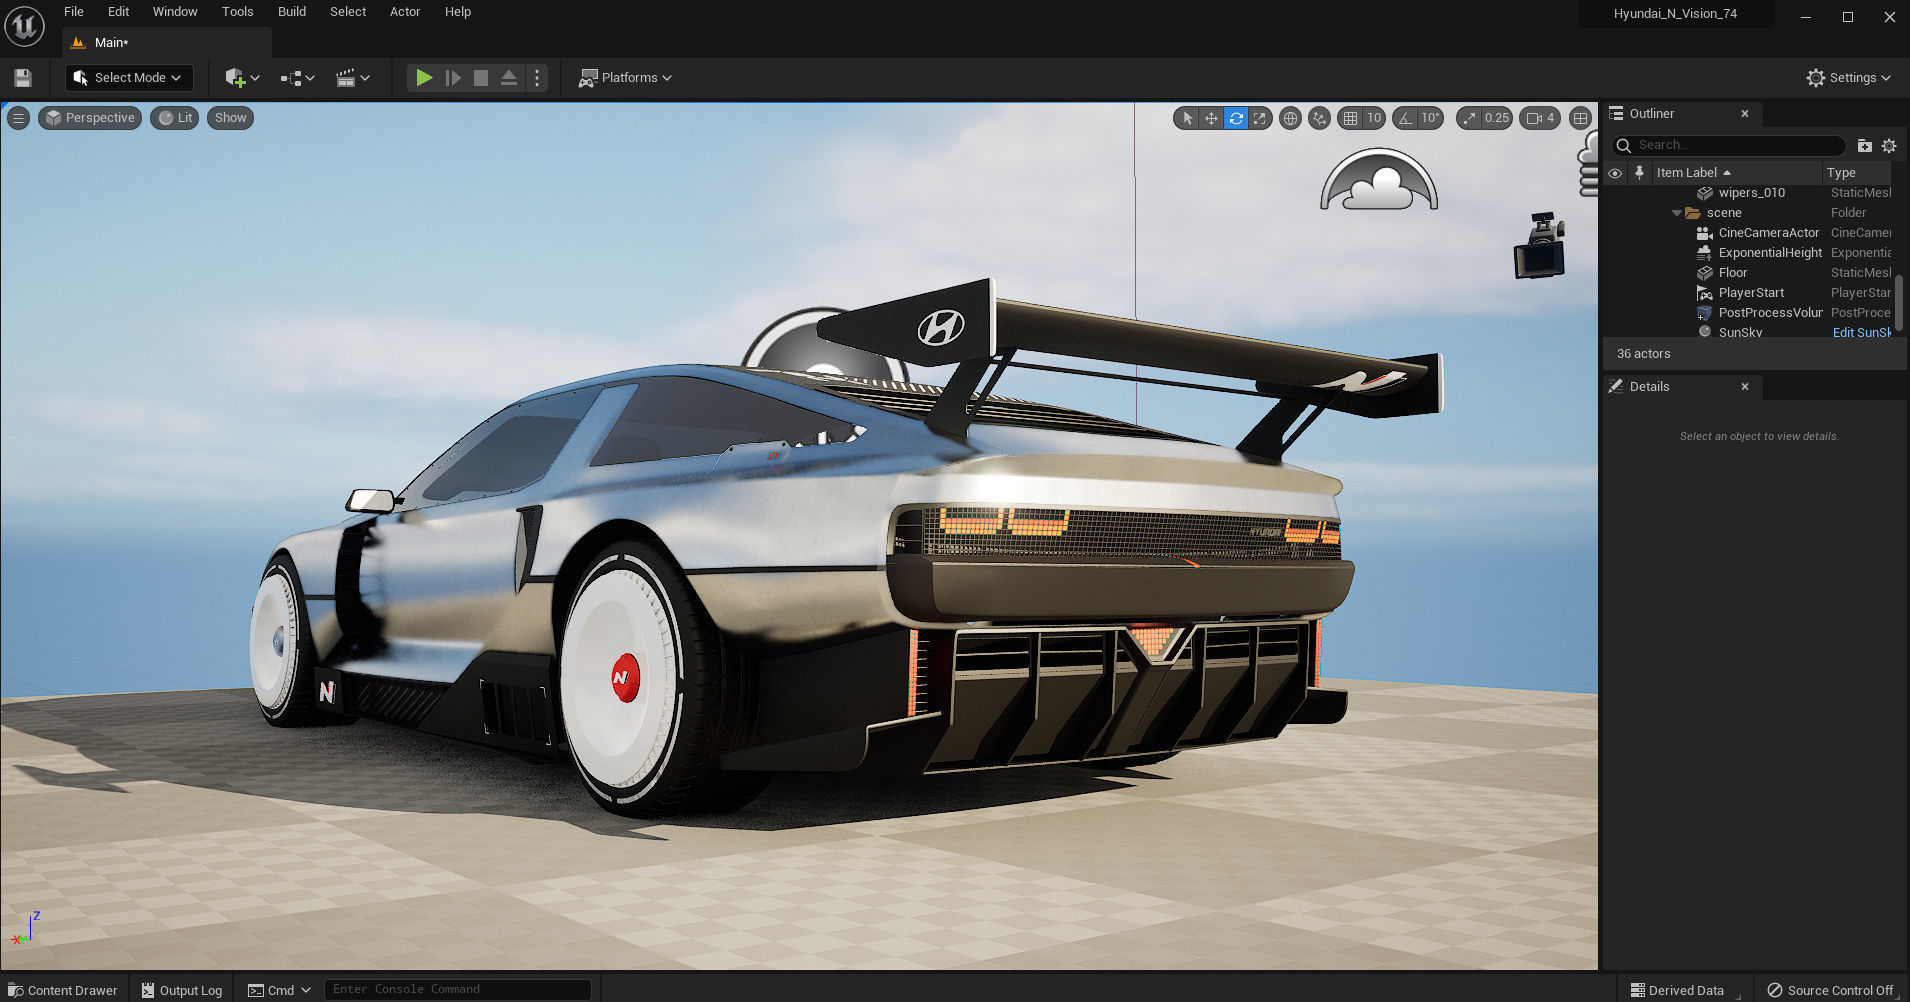1910x1002 pixels.
Task: Open the scale snap 0.25 dropdown
Action: point(1497,118)
